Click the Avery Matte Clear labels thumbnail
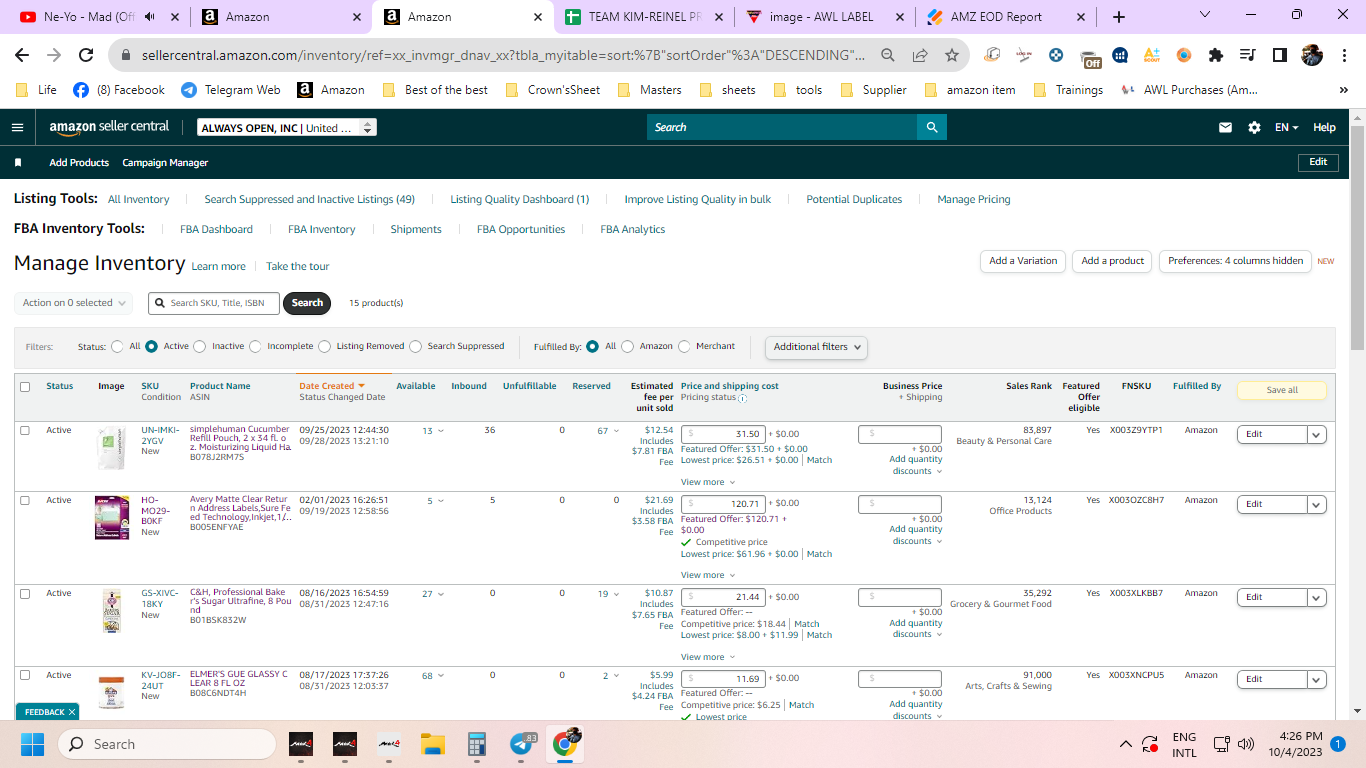This screenshot has width=1366, height=768. pyautogui.click(x=112, y=517)
